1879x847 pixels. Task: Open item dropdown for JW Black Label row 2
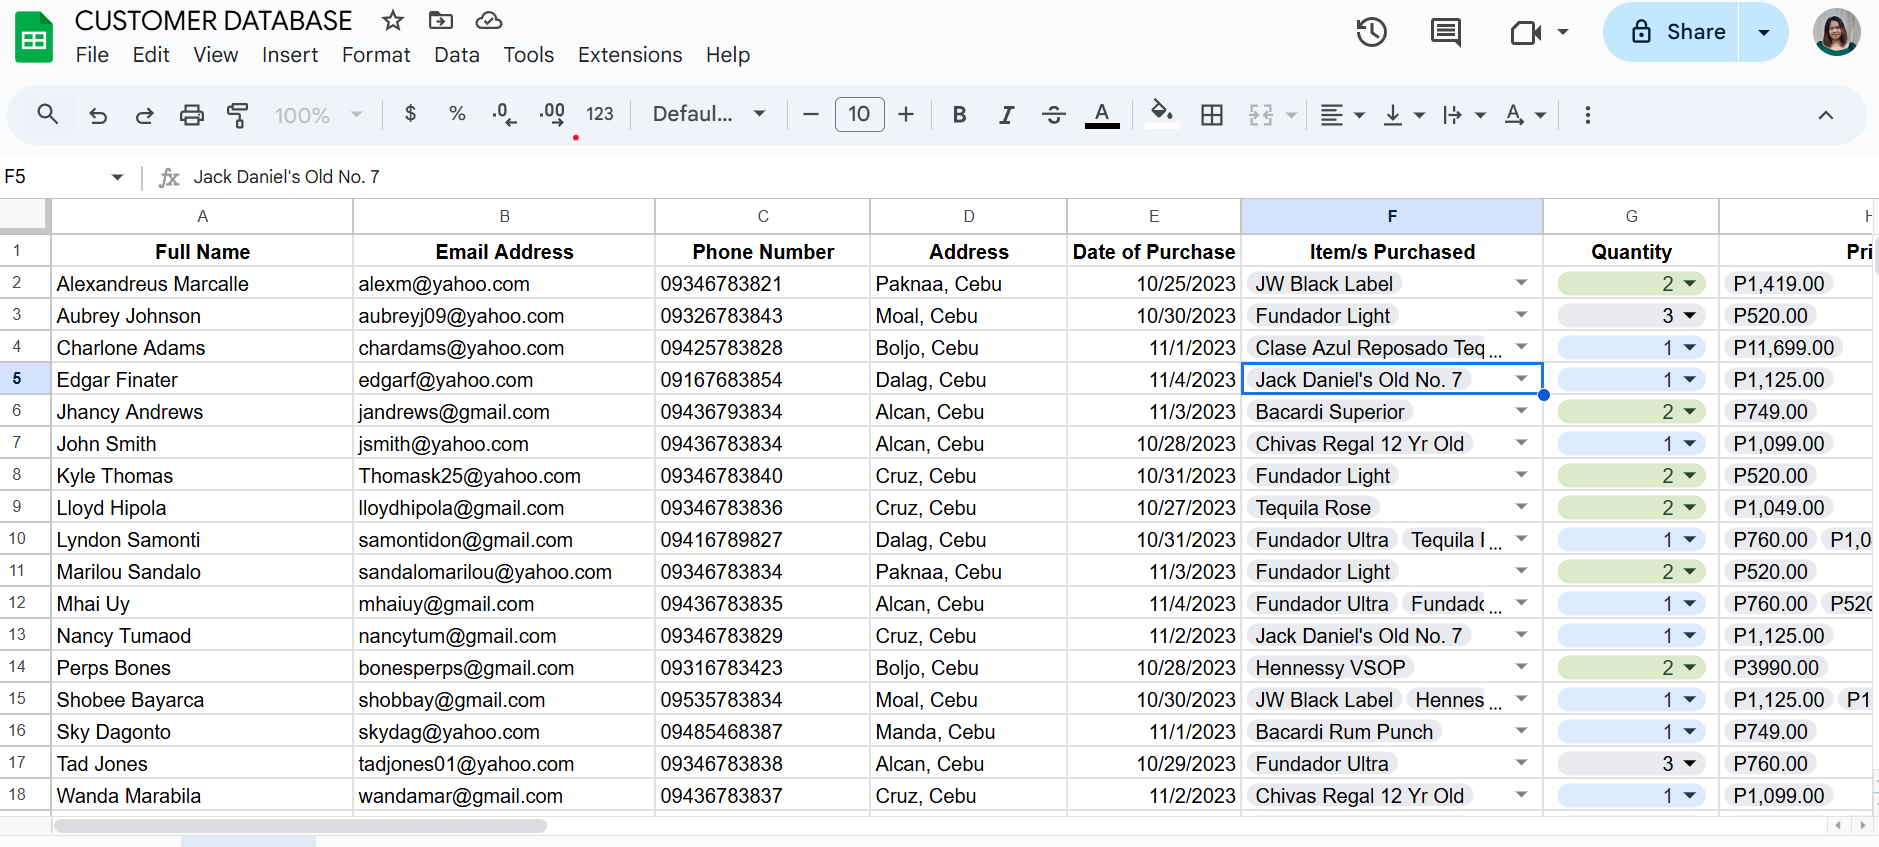click(1521, 283)
